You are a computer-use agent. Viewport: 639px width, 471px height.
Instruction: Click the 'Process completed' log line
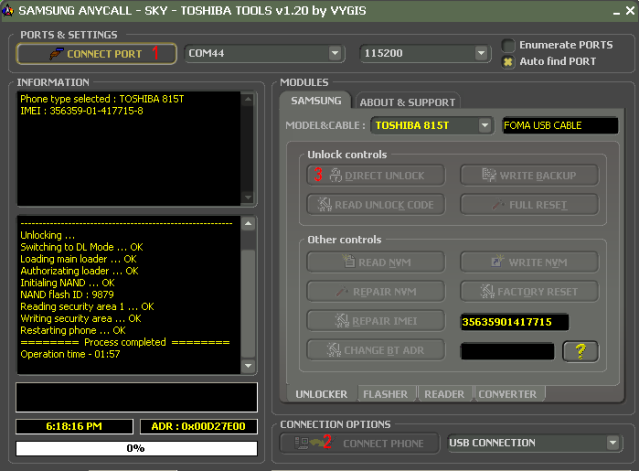(x=125, y=342)
